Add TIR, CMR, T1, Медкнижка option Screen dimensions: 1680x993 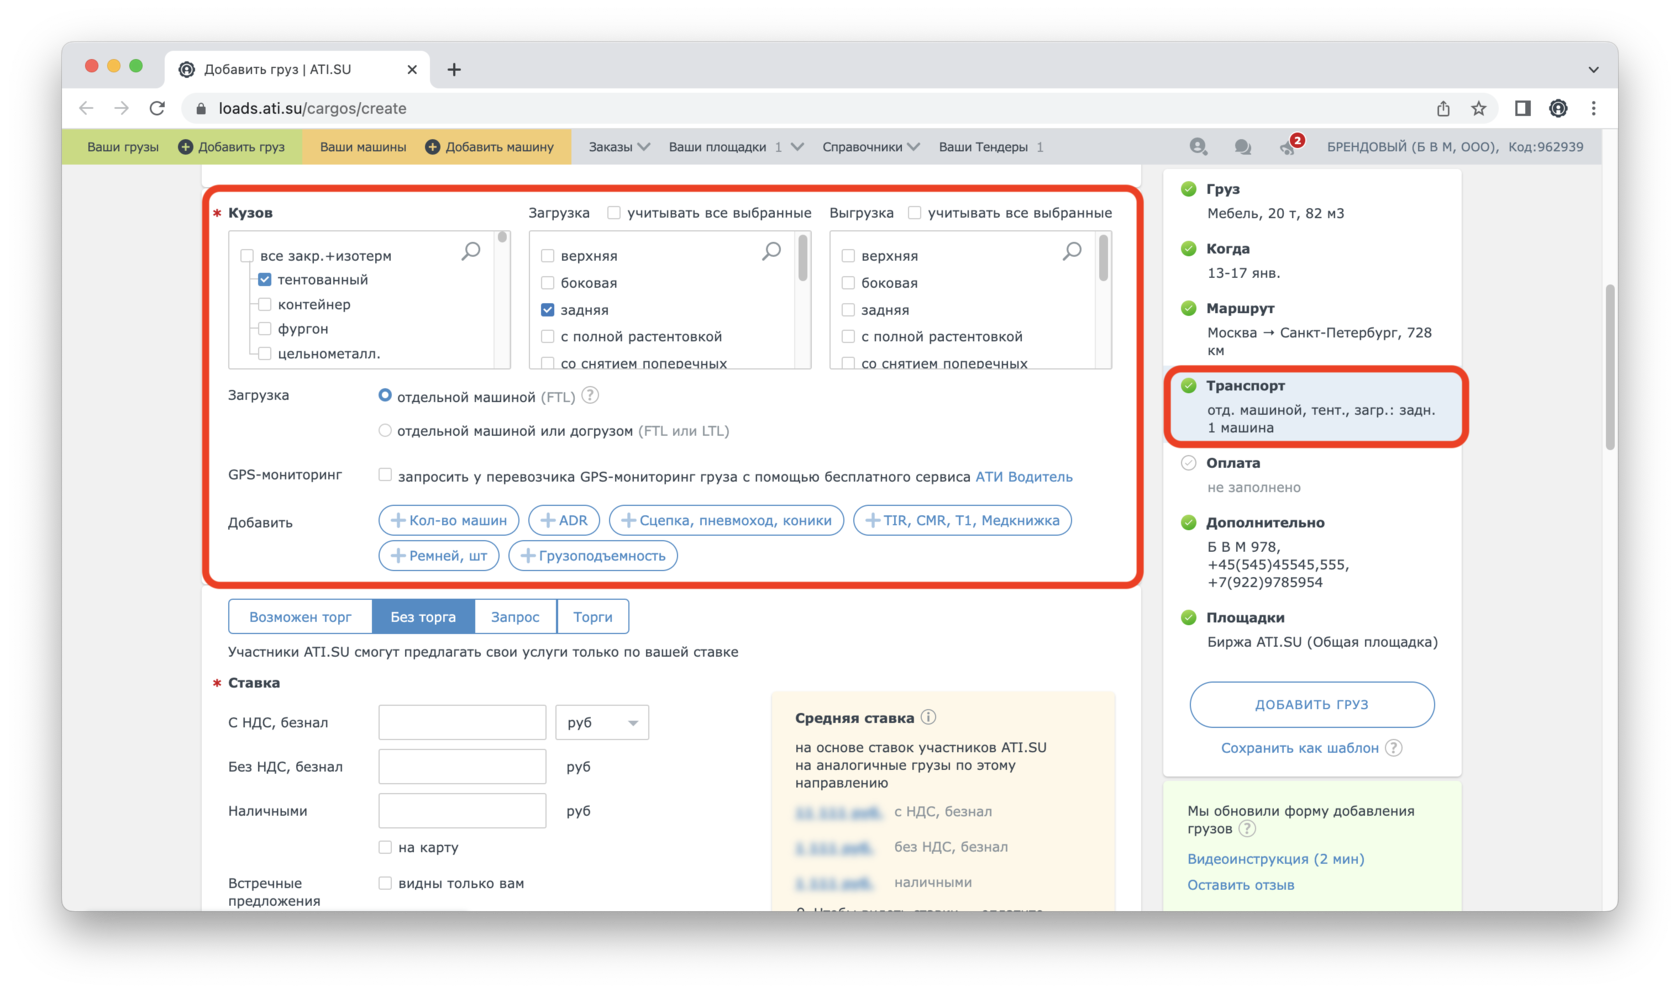962,520
